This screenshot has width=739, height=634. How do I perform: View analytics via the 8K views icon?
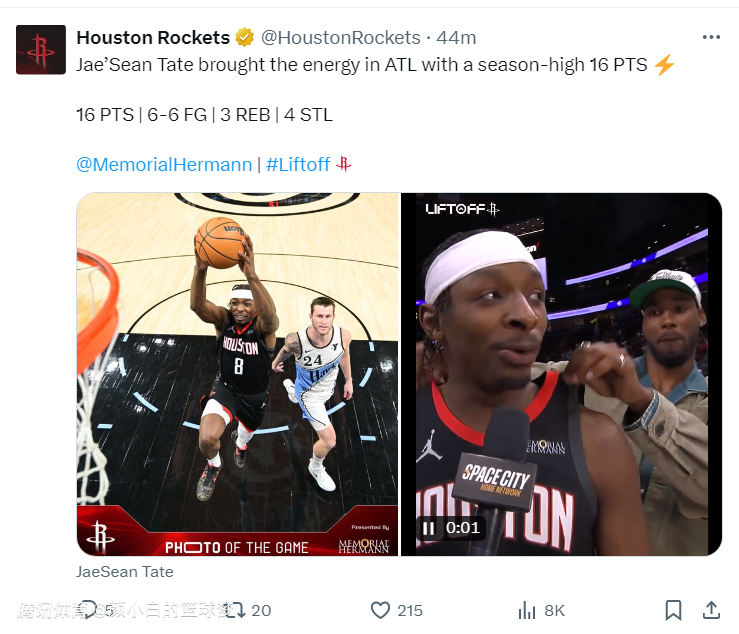(x=527, y=610)
